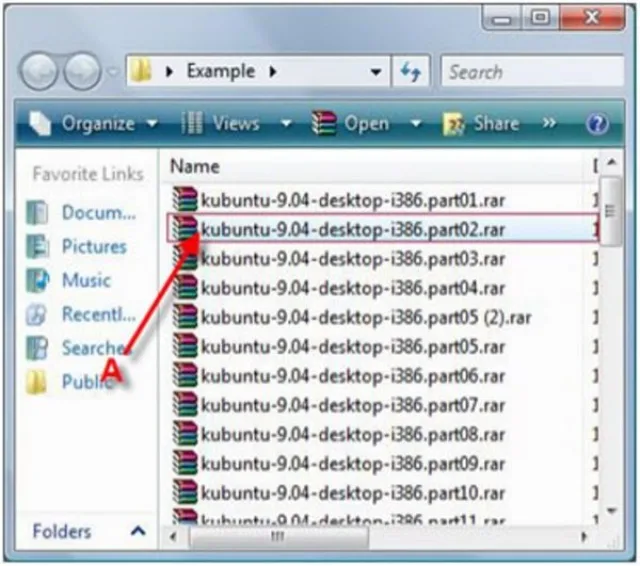The width and height of the screenshot is (640, 566).
Task: Click the Pictures folder icon
Action: [x=37, y=246]
